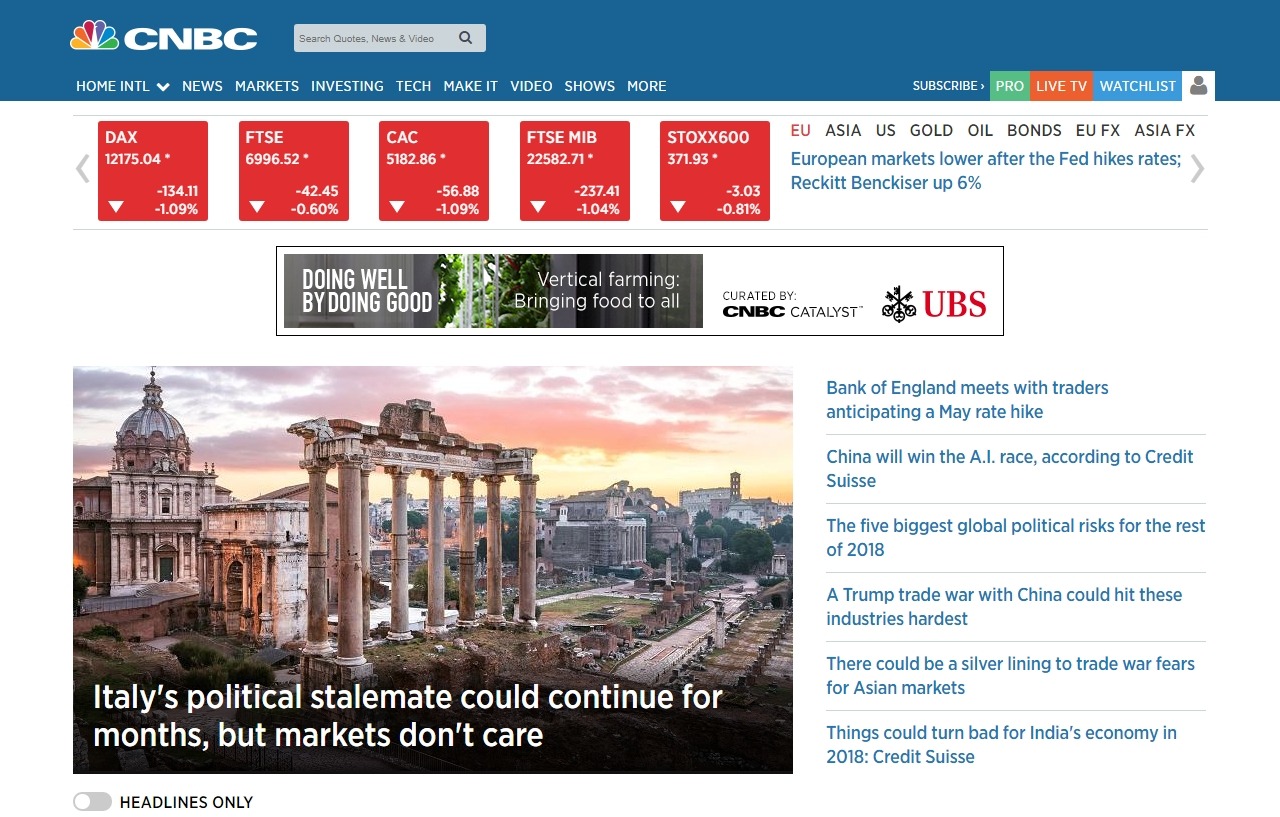This screenshot has height=817, width=1280.
Task: Select the OIL tab
Action: coord(980,130)
